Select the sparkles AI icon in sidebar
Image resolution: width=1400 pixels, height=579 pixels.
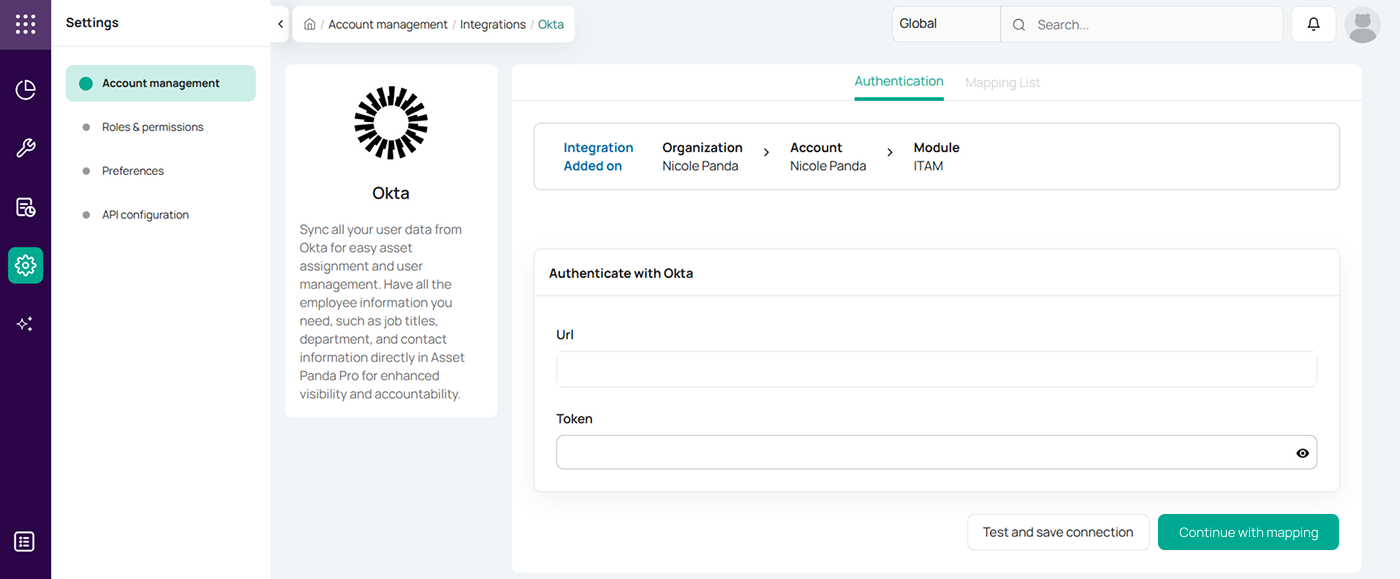pyautogui.click(x=25, y=323)
